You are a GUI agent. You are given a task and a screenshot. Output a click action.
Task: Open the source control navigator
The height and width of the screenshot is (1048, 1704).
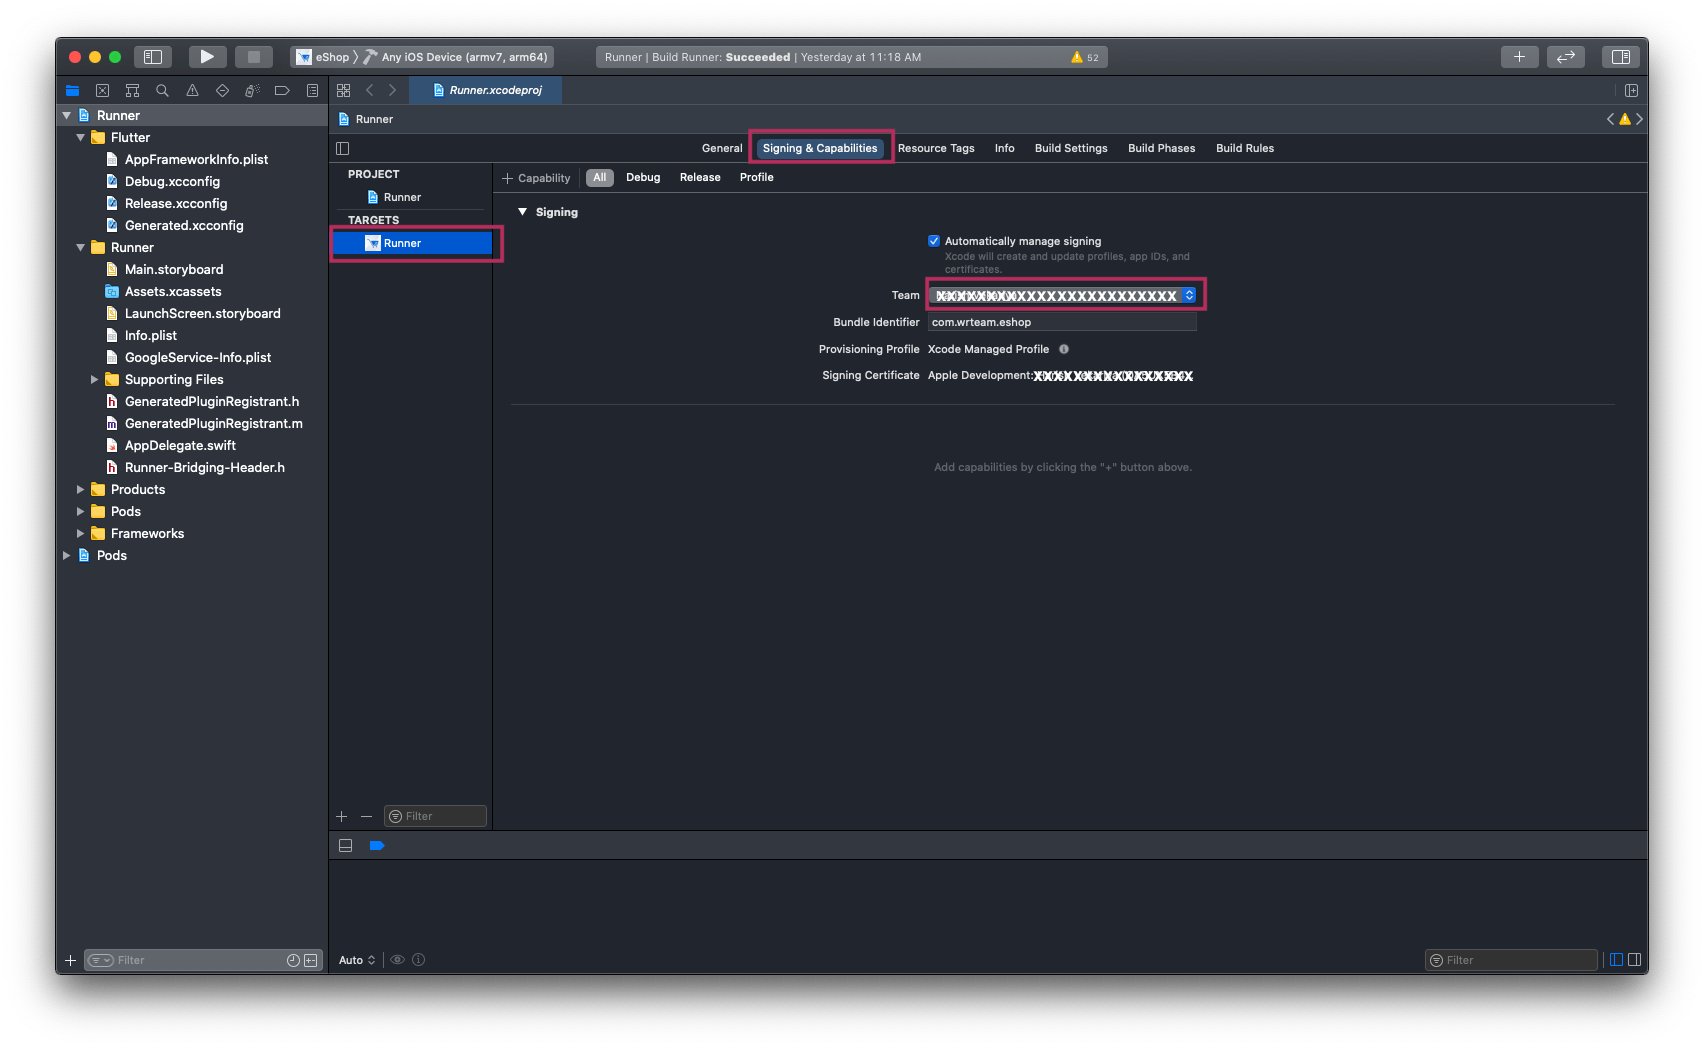click(x=102, y=90)
